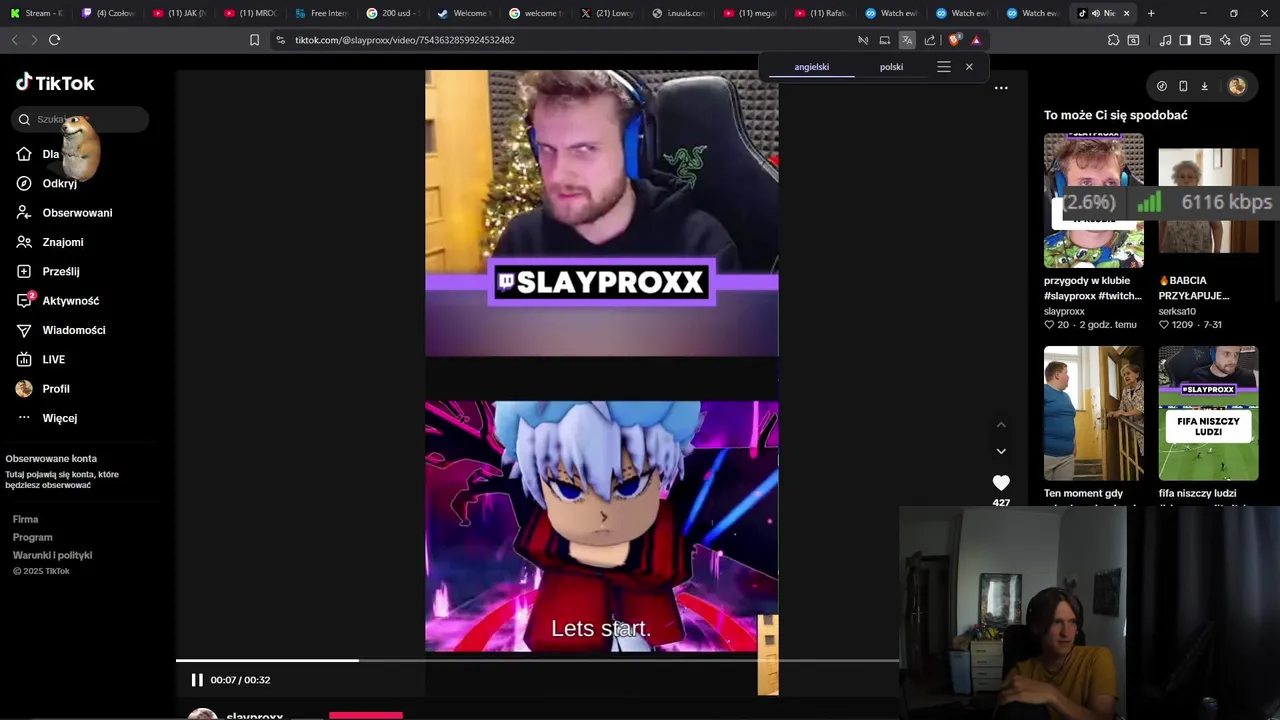The width and height of the screenshot is (1280, 720).
Task: Open the VPN shield icon
Action: (x=1245, y=40)
